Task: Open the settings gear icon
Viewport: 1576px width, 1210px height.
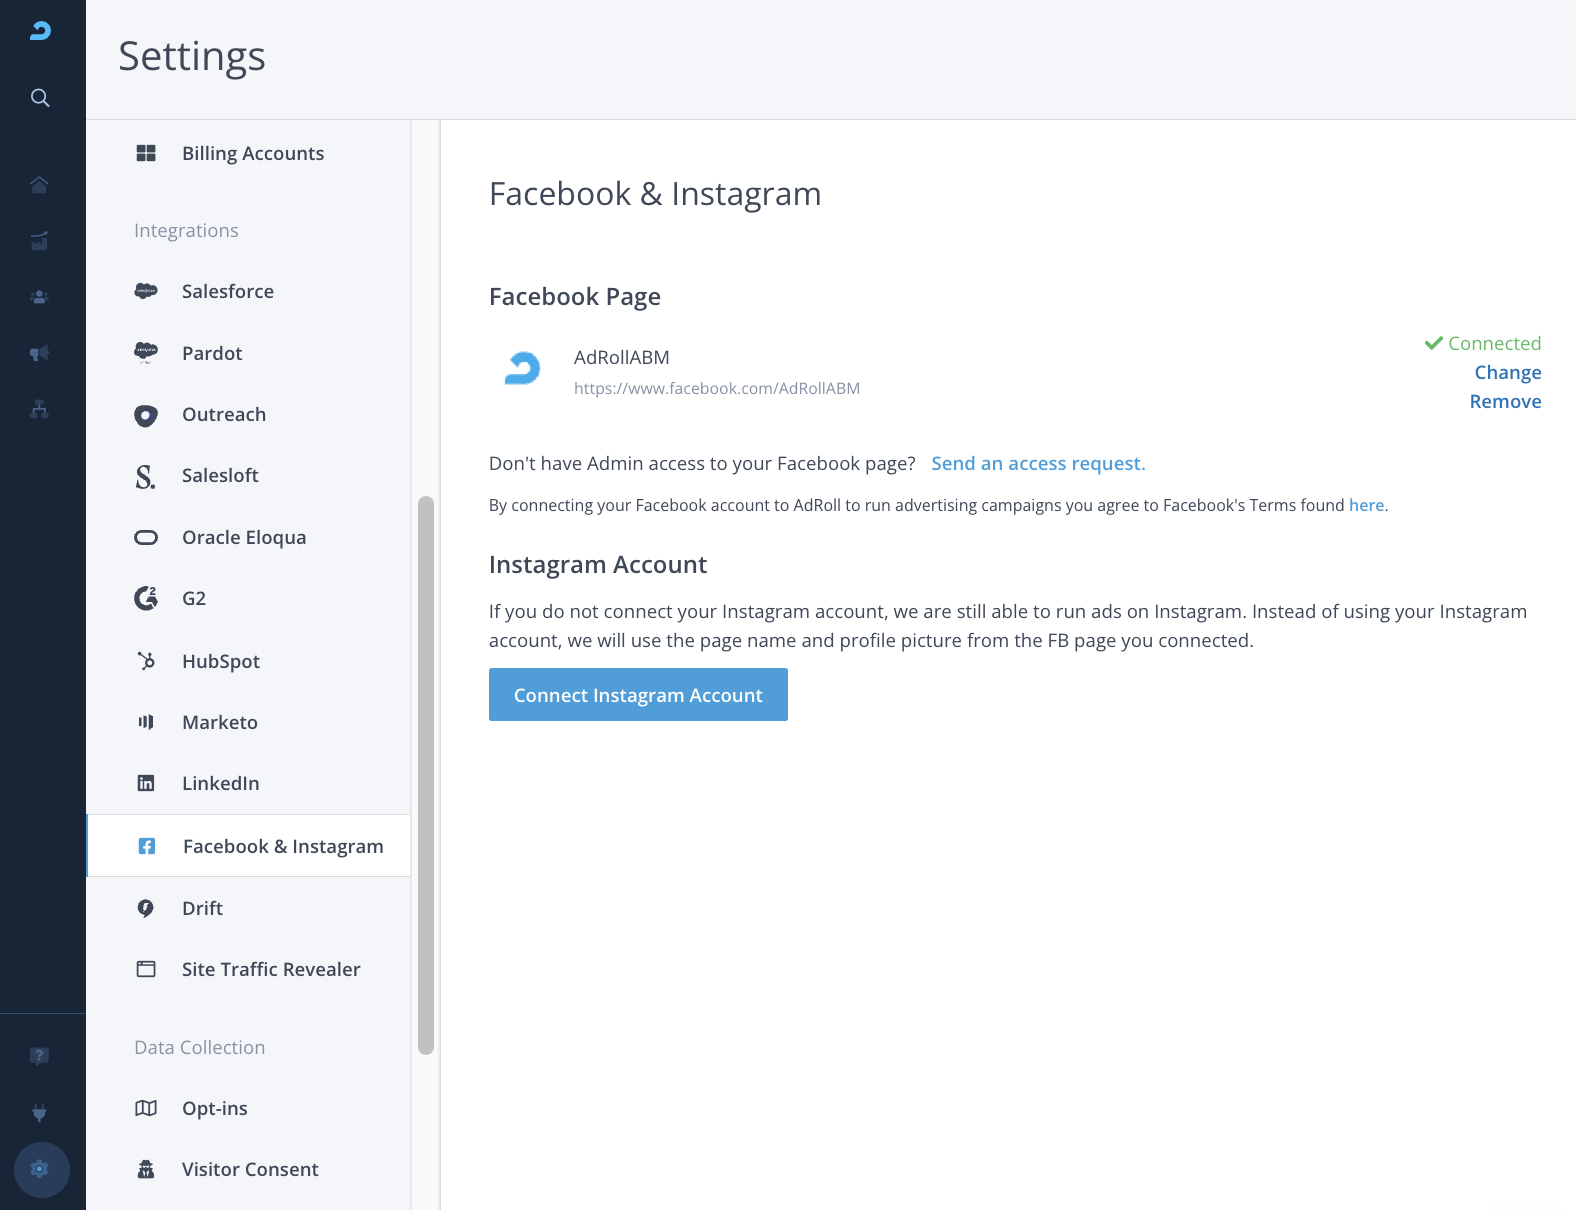Action: click(x=41, y=1169)
